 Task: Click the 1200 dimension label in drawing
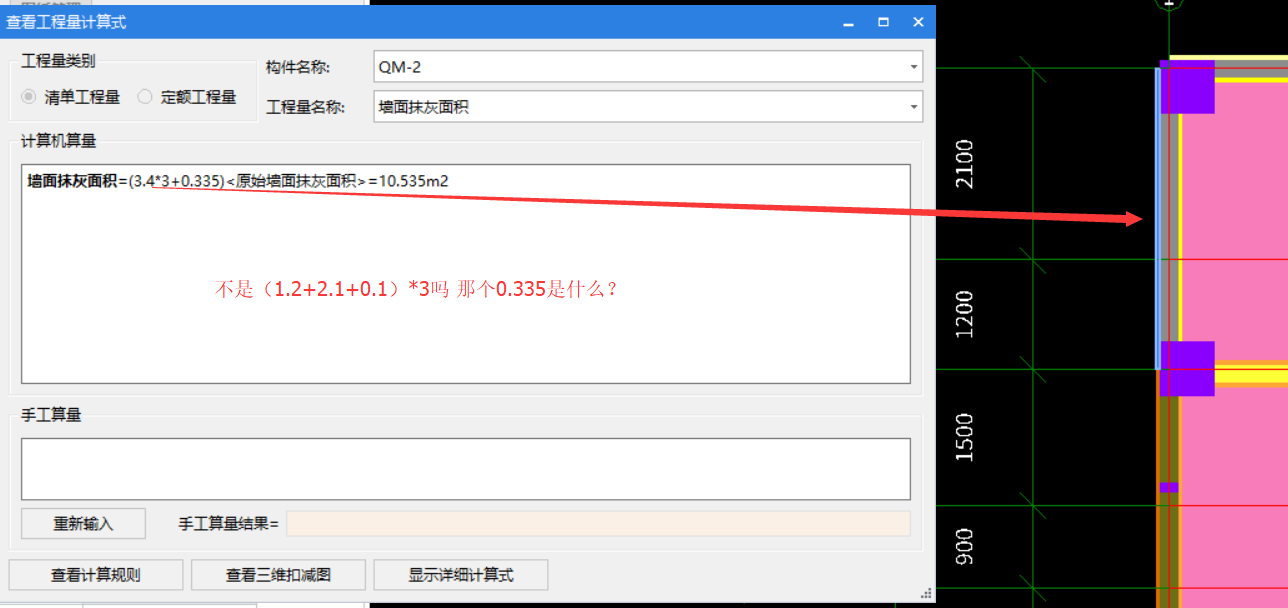click(965, 314)
